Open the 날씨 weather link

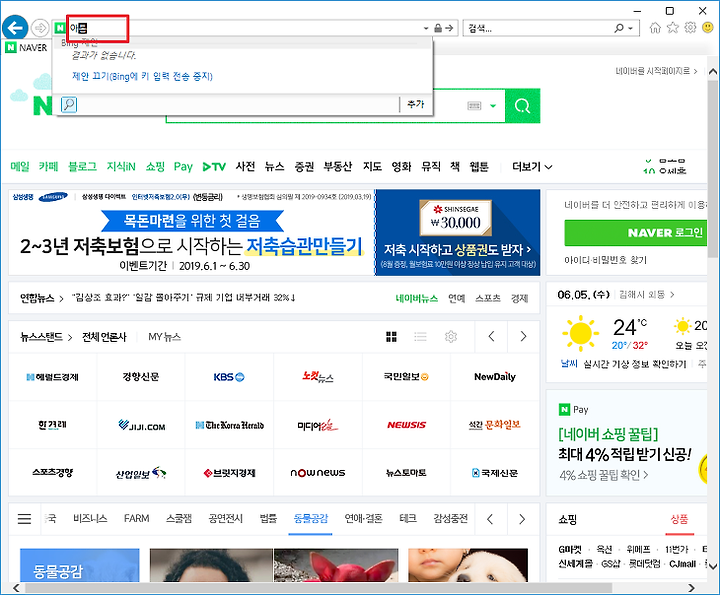pos(568,364)
